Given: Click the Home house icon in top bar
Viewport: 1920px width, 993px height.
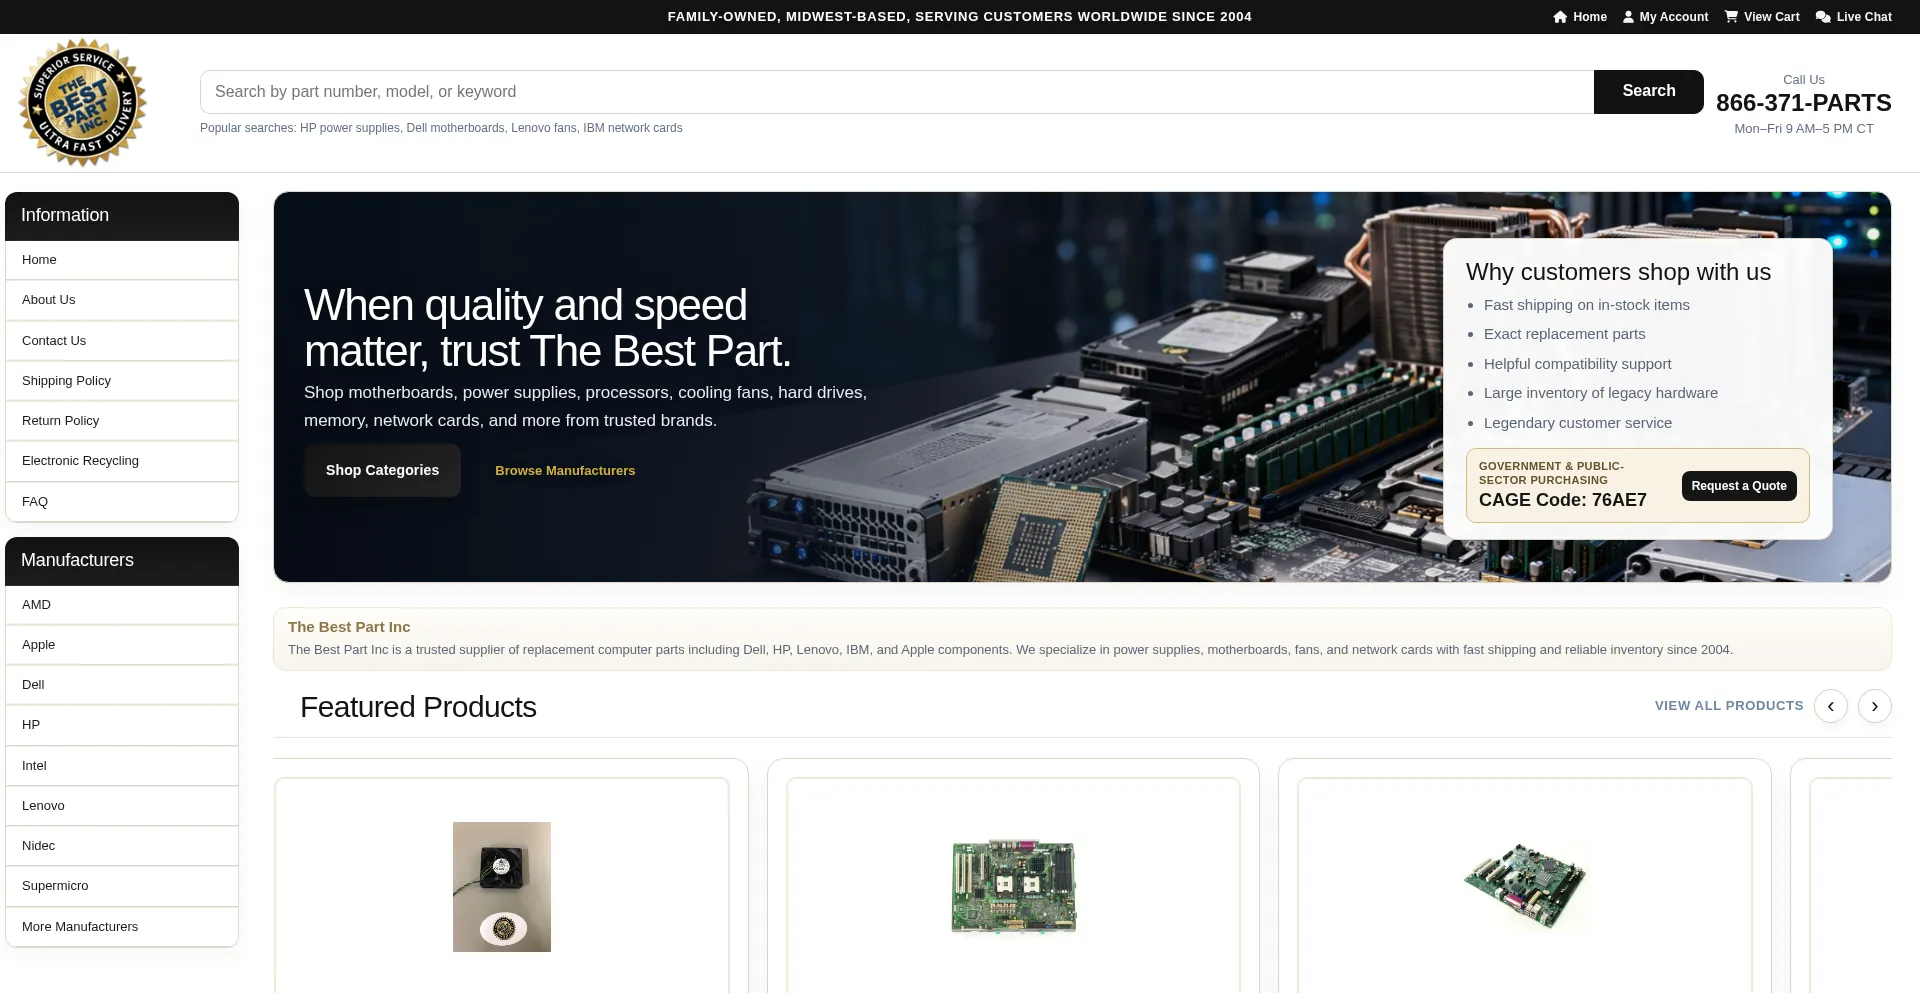Looking at the screenshot, I should pos(1560,17).
